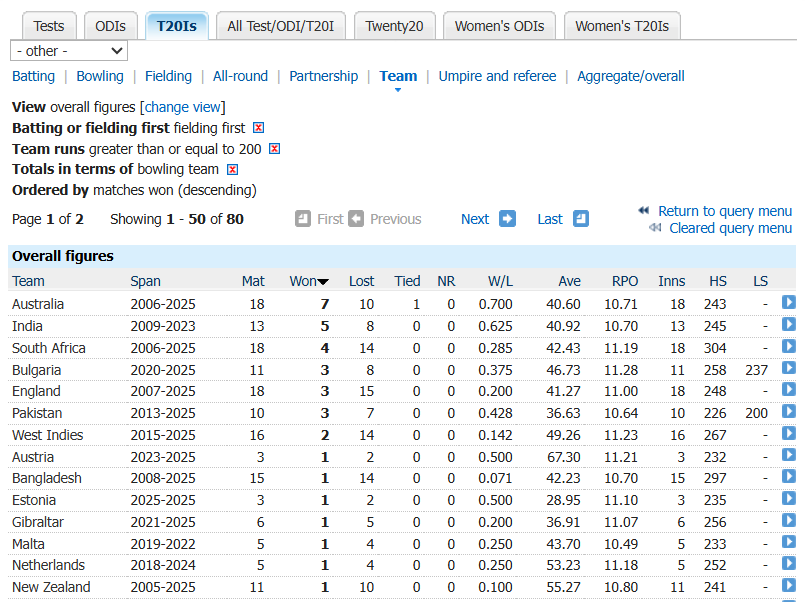Viewport: 805px width, 602px height.
Task: Open the Return to query menu link
Action: click(x=725, y=211)
